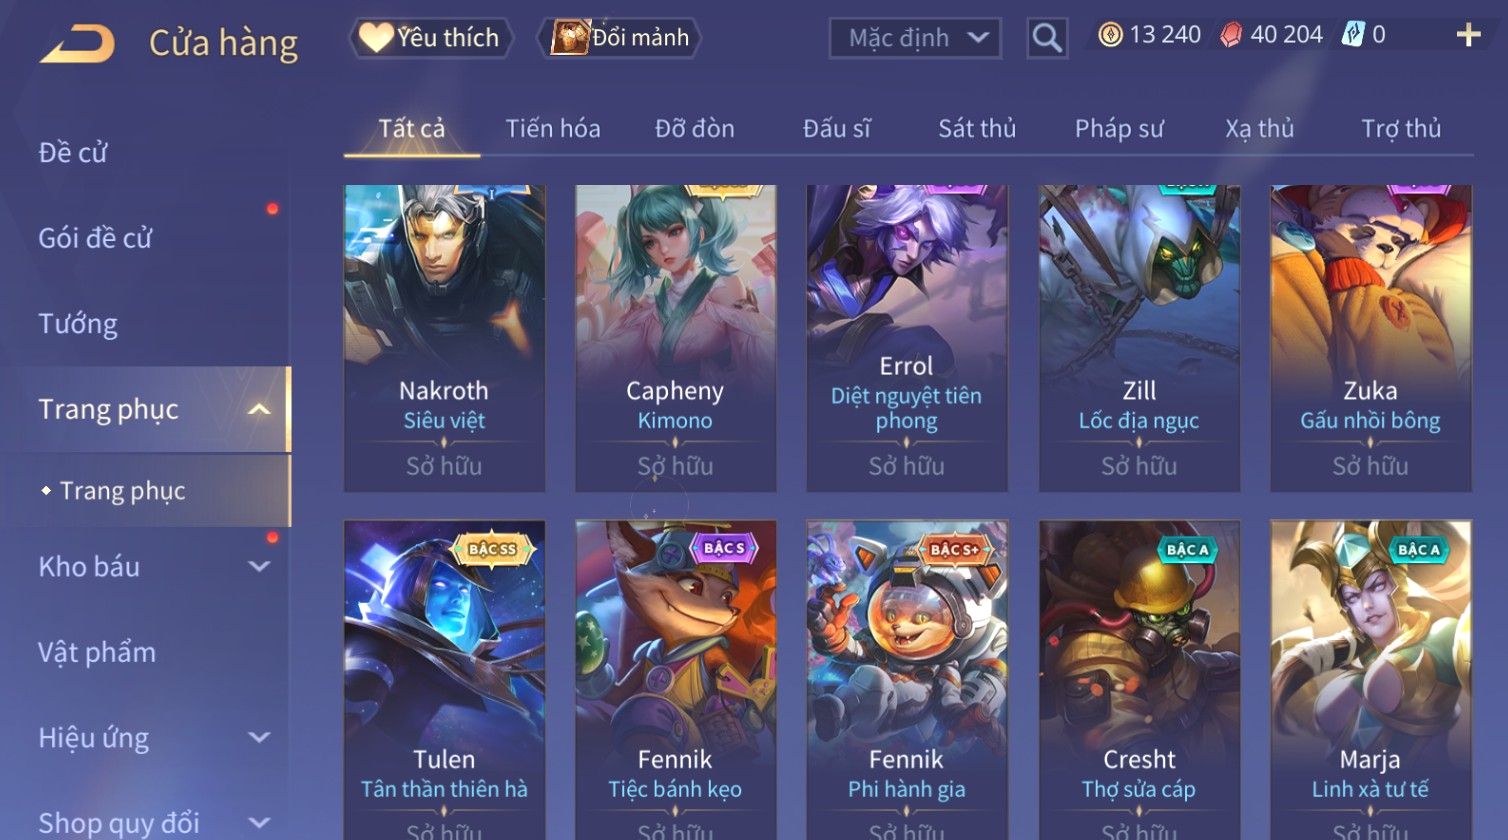The height and width of the screenshot is (840, 1508).
Task: Select the Tulen Tân thần thiên hà skin
Action: point(444,680)
